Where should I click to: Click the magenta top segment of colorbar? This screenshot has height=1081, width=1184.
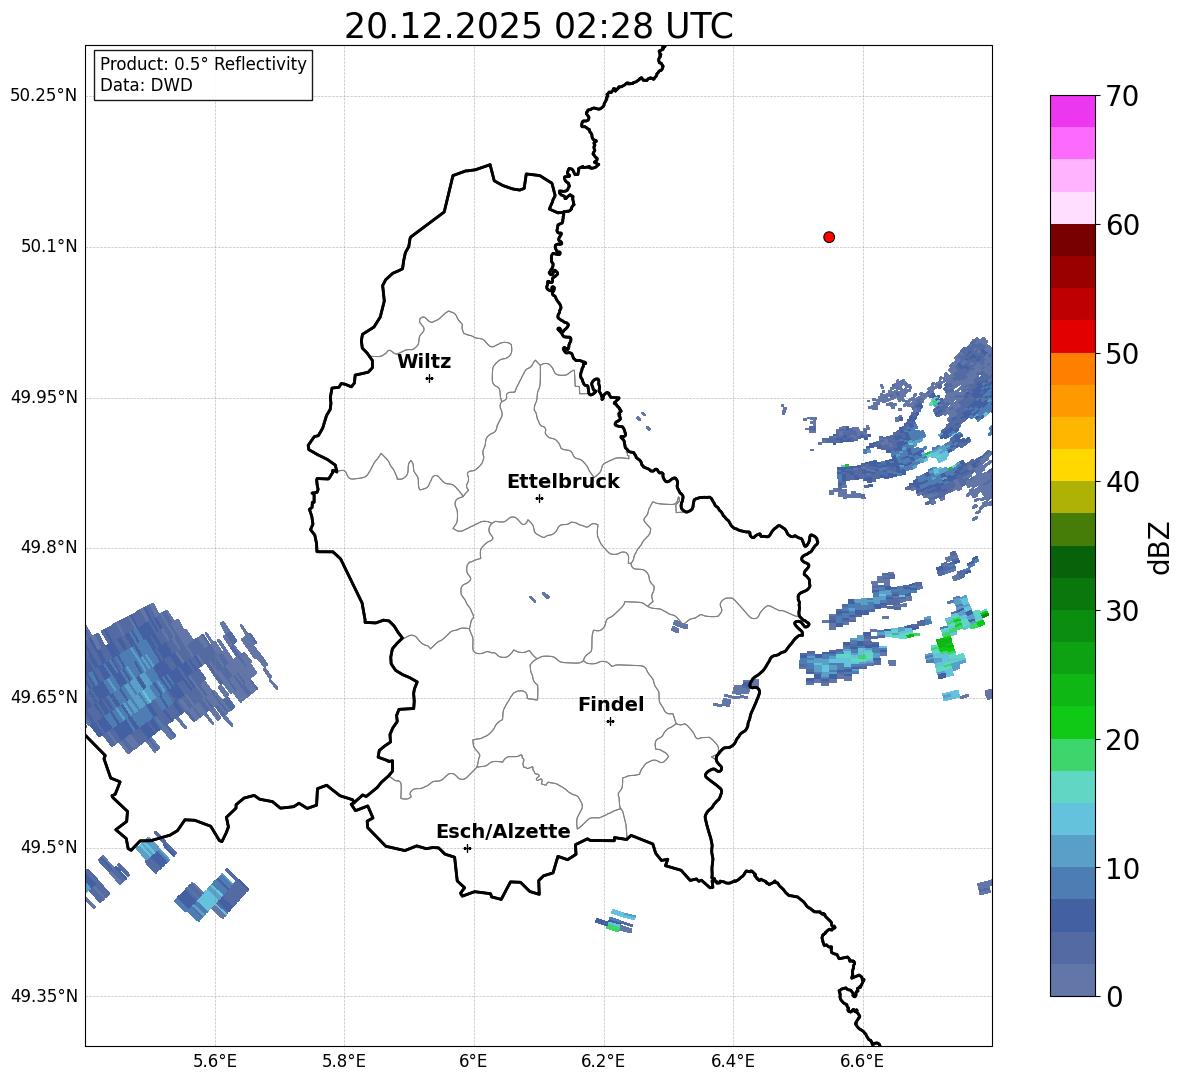tap(1072, 111)
